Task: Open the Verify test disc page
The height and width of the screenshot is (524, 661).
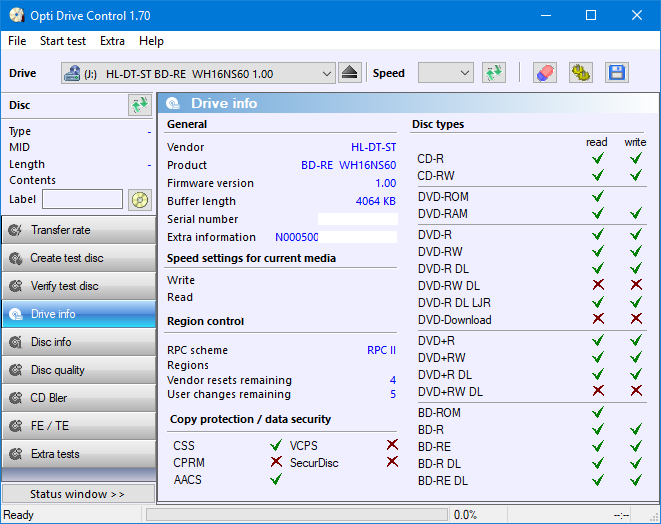Action: (78, 286)
